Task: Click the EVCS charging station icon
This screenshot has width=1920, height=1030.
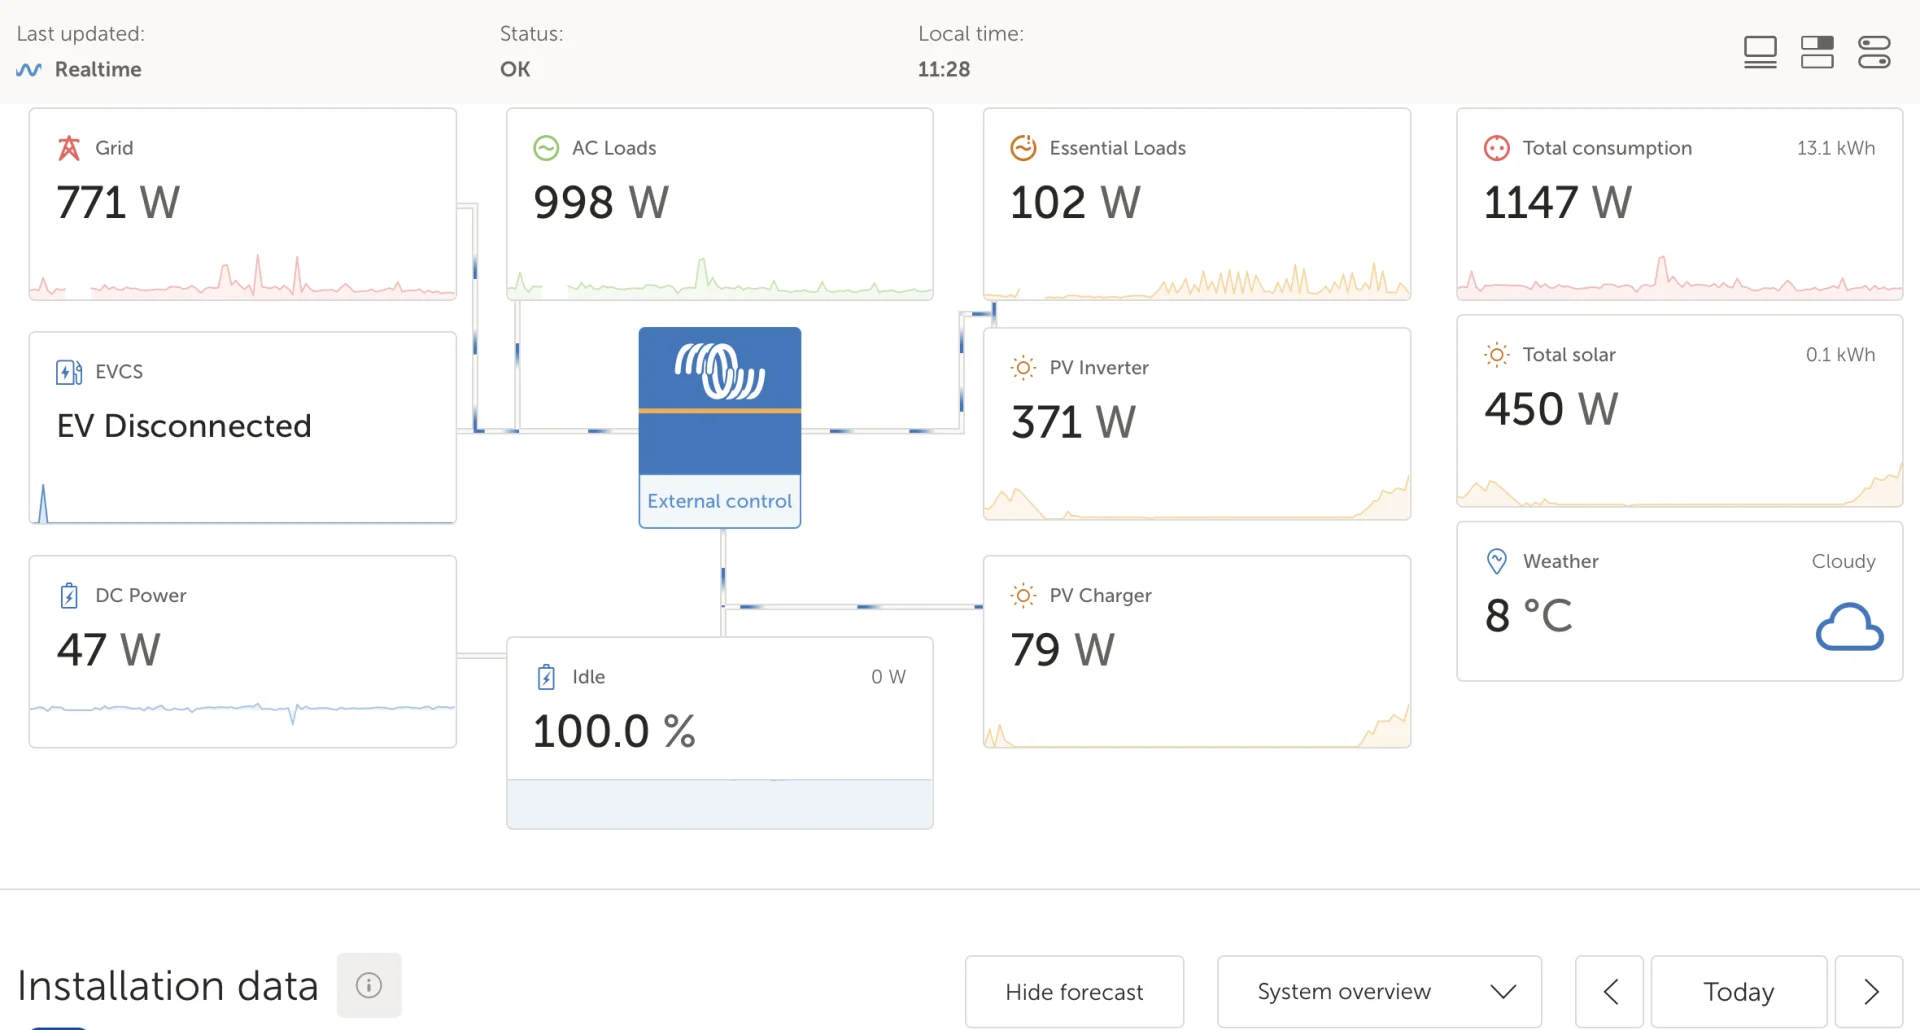Action: click(69, 372)
